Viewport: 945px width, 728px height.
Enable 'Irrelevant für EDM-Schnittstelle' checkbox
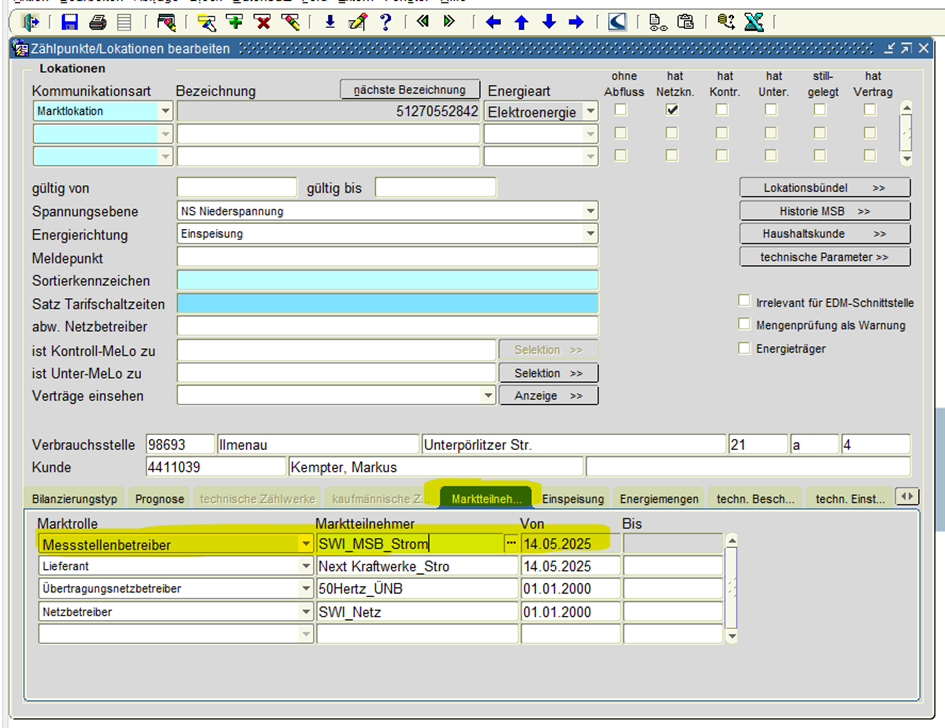(x=744, y=301)
